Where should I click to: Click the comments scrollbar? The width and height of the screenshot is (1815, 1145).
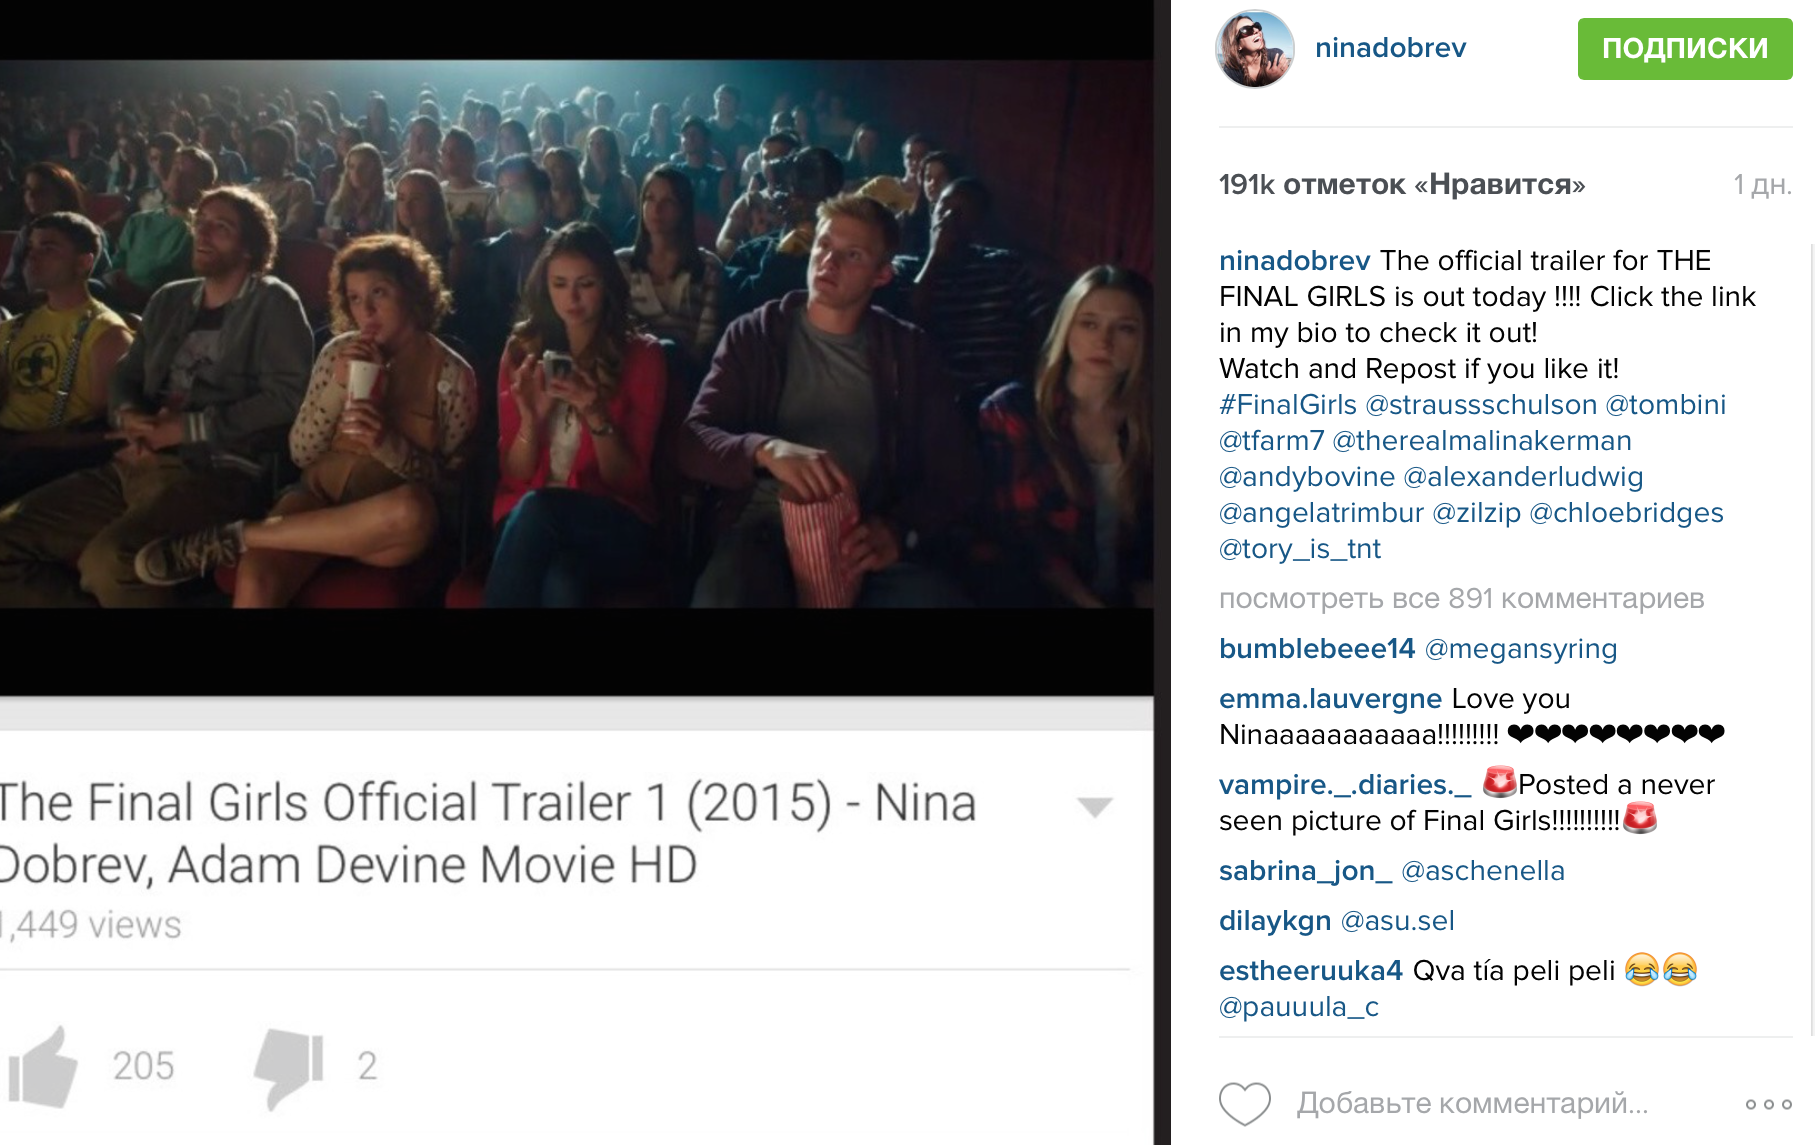[1811, 640]
